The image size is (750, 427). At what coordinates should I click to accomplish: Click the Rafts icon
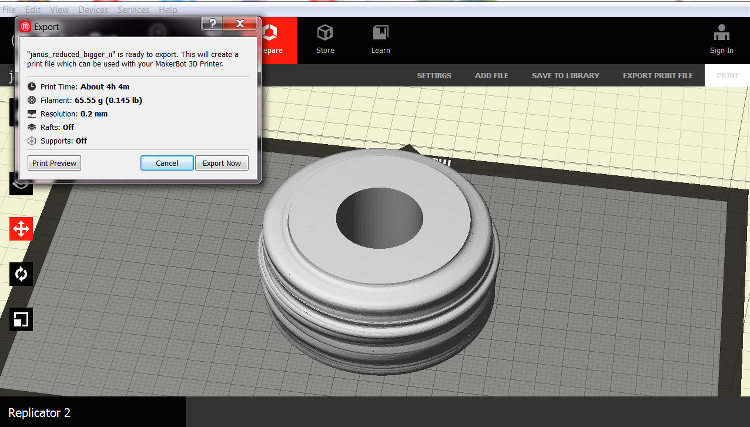click(x=32, y=127)
